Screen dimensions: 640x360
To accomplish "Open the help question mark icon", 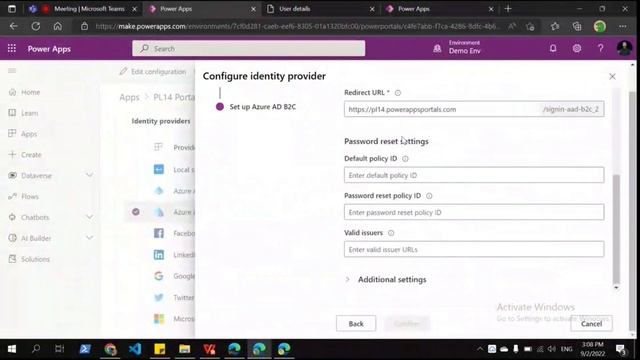I will click(600, 49).
